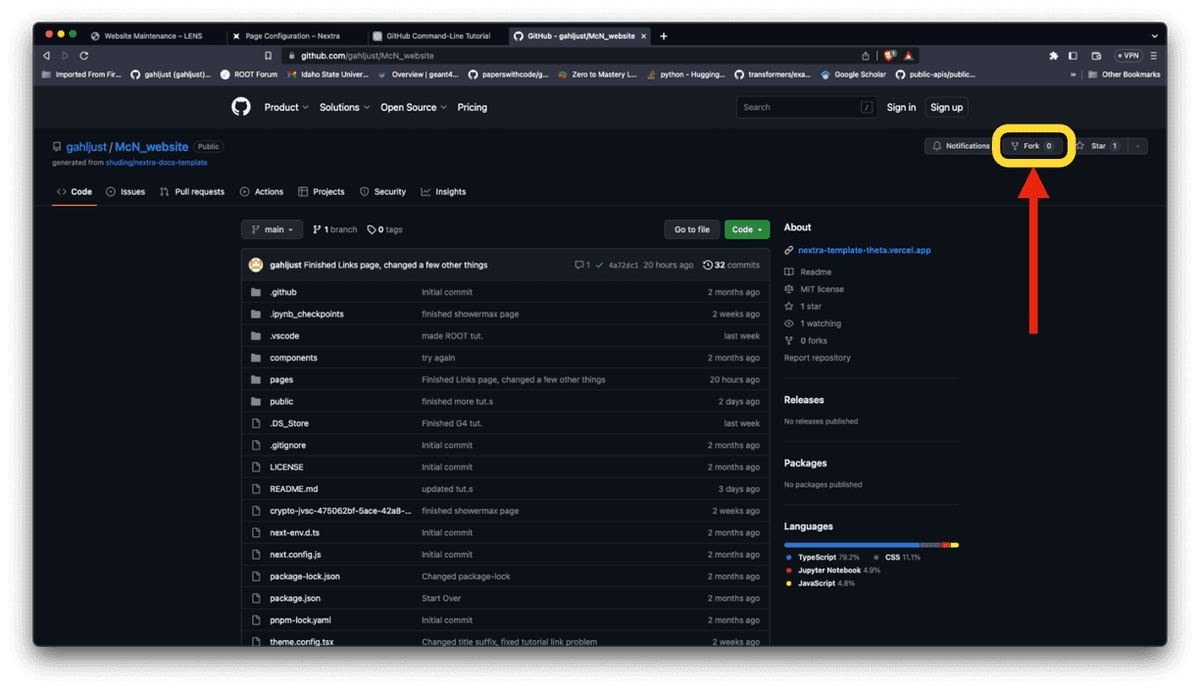Click the link icon beside vercel URL

[789, 250]
